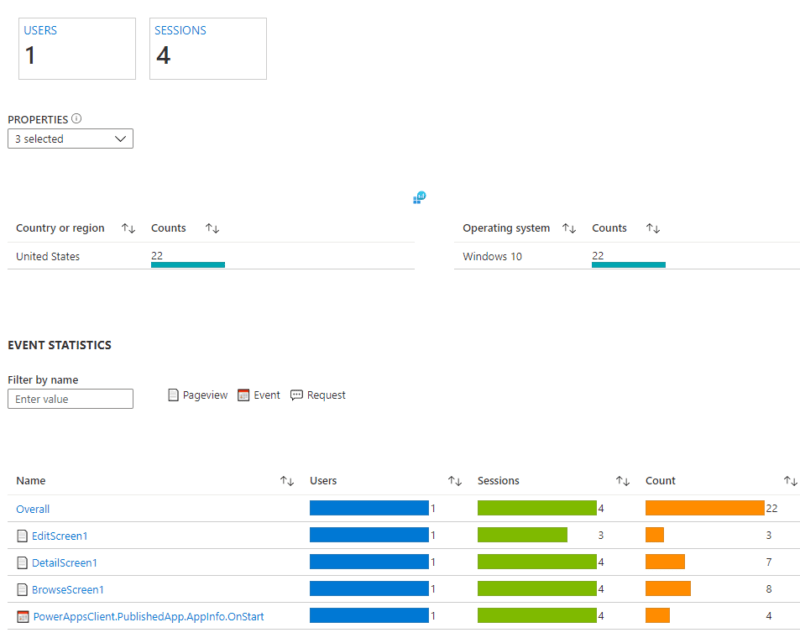Click the Event legend calendar icon
This screenshot has height=638, width=800.
pos(243,395)
